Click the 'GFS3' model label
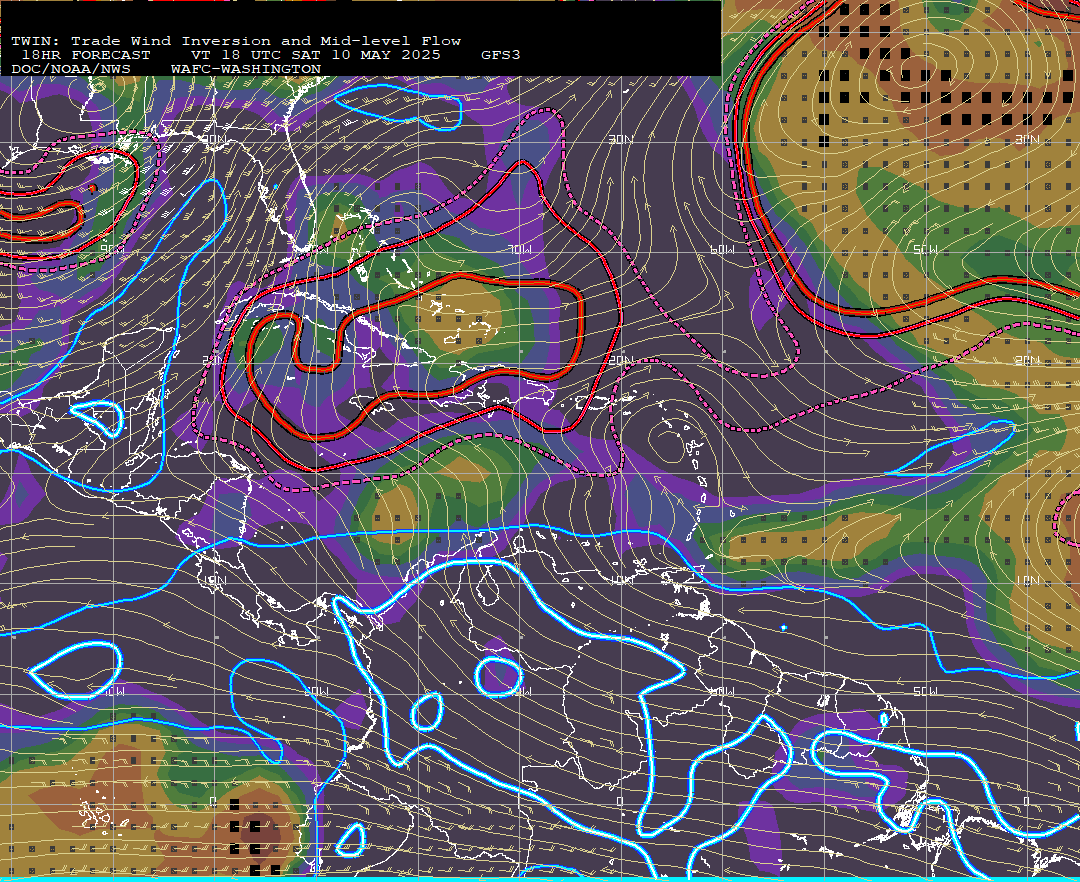This screenshot has width=1080, height=882. tap(501, 55)
